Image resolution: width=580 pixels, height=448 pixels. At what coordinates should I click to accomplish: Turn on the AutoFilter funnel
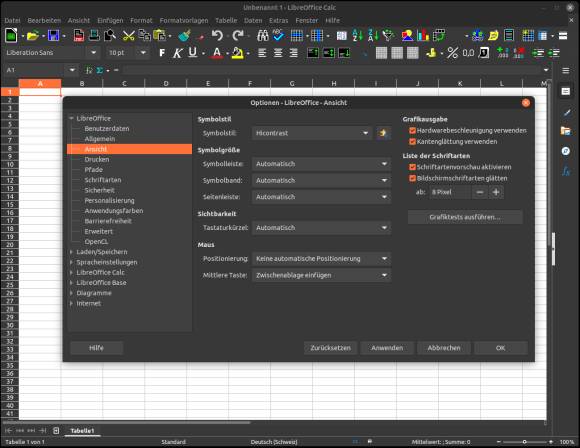pyautogui.click(x=388, y=36)
